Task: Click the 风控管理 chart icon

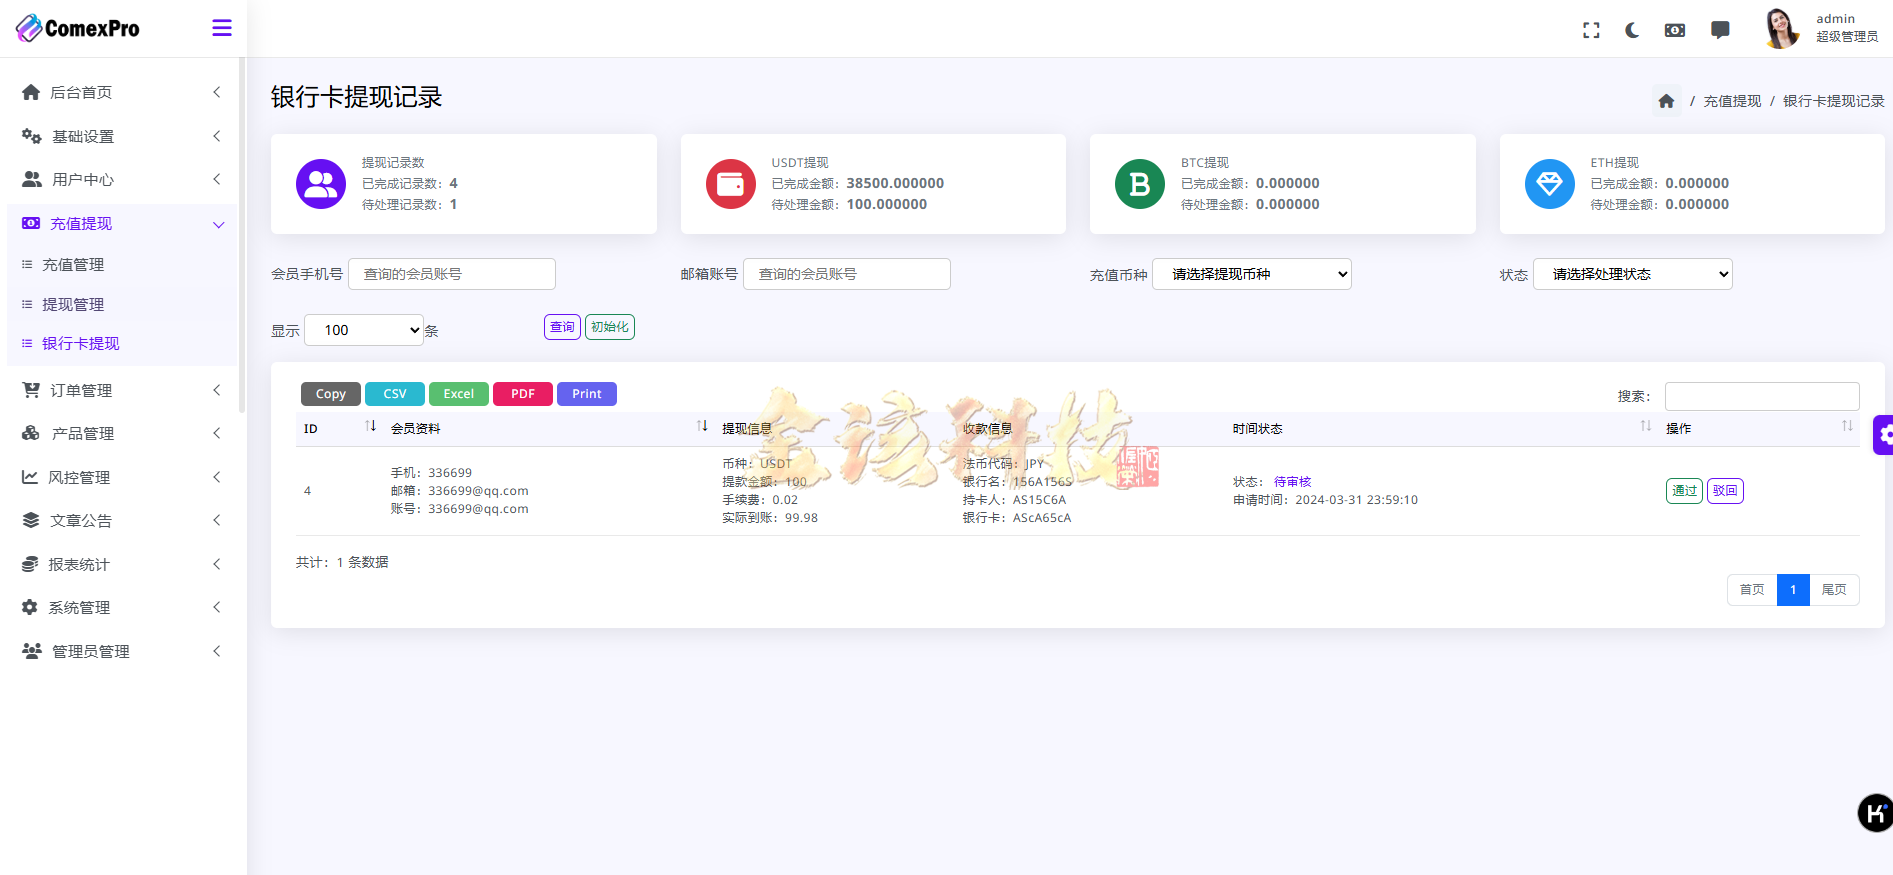Action: click(30, 477)
